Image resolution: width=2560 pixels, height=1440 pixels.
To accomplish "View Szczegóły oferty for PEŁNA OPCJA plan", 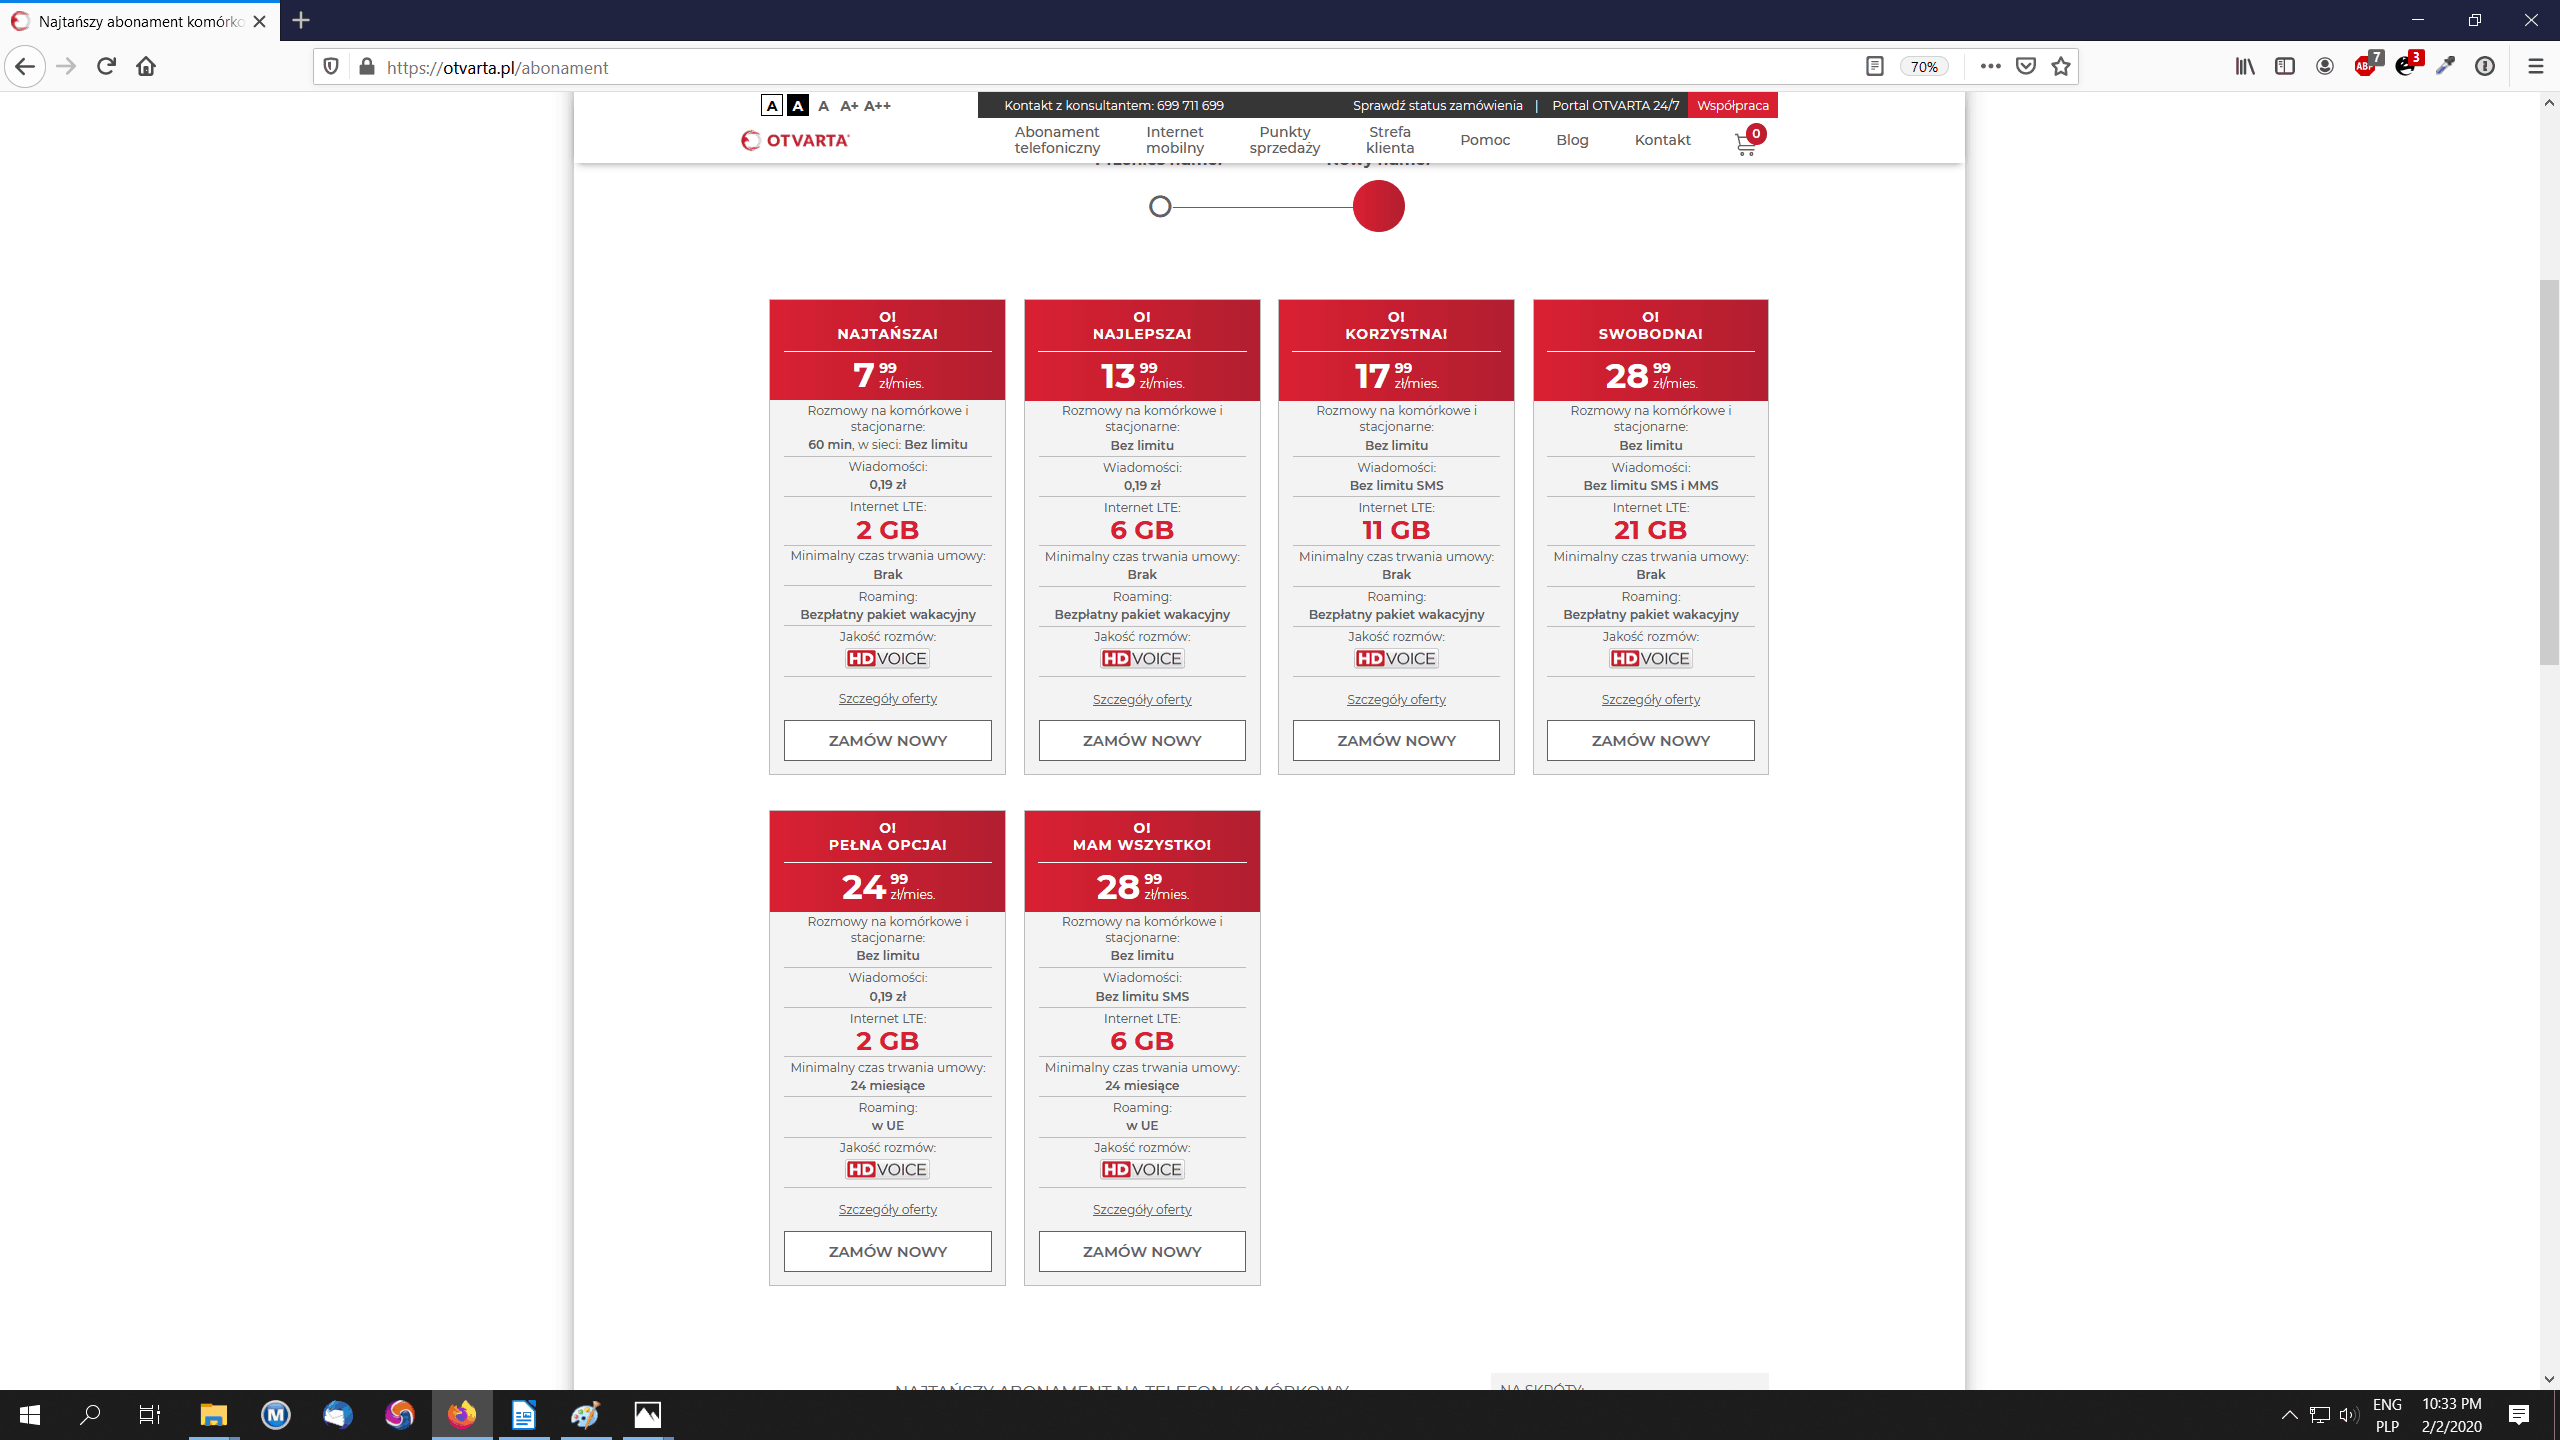I will 887,1210.
